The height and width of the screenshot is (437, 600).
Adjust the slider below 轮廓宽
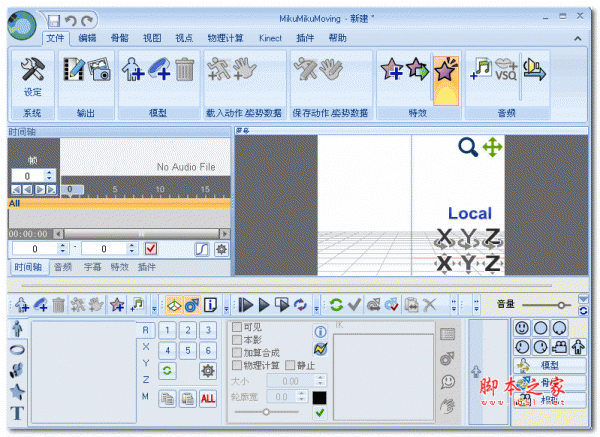(x=266, y=412)
